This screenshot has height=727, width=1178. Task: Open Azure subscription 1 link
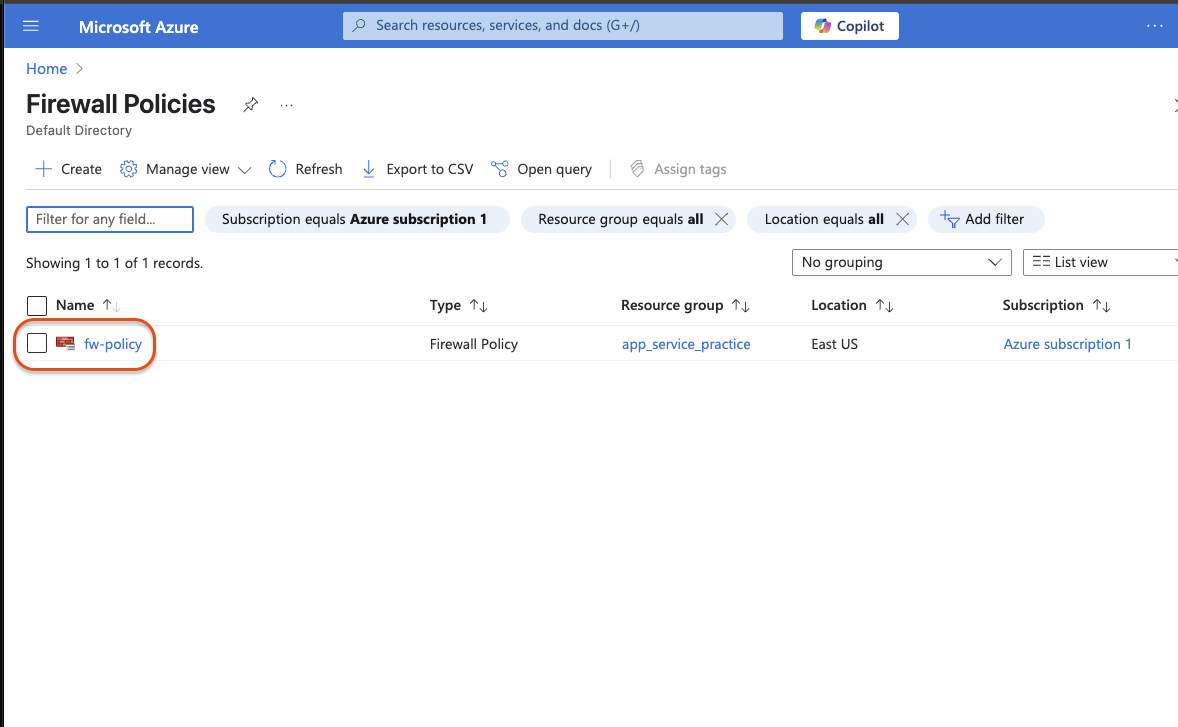click(1068, 344)
